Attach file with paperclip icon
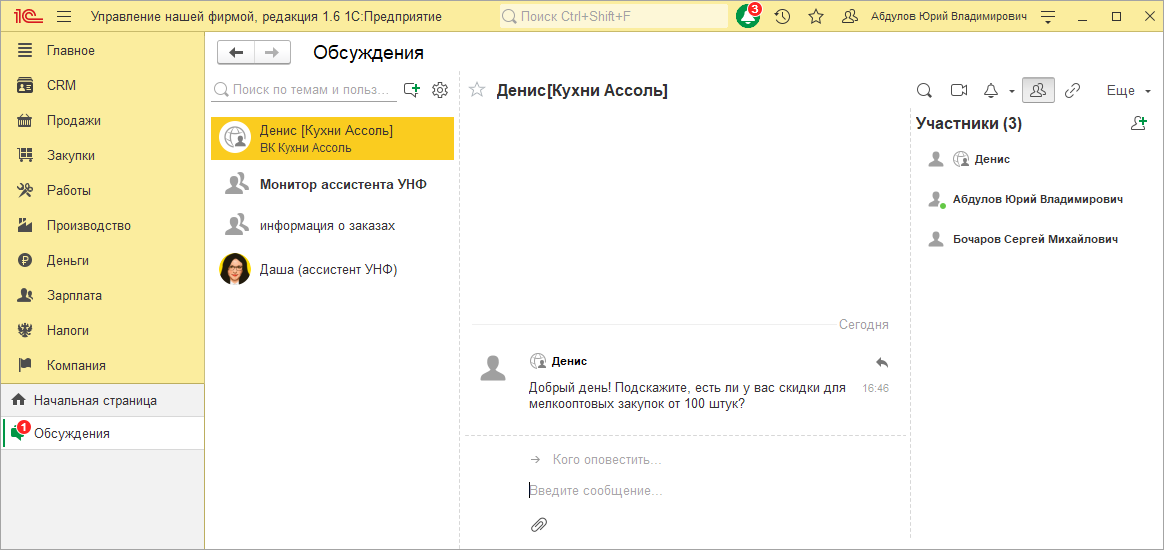Screen dimensions: 1164x550 (538, 524)
